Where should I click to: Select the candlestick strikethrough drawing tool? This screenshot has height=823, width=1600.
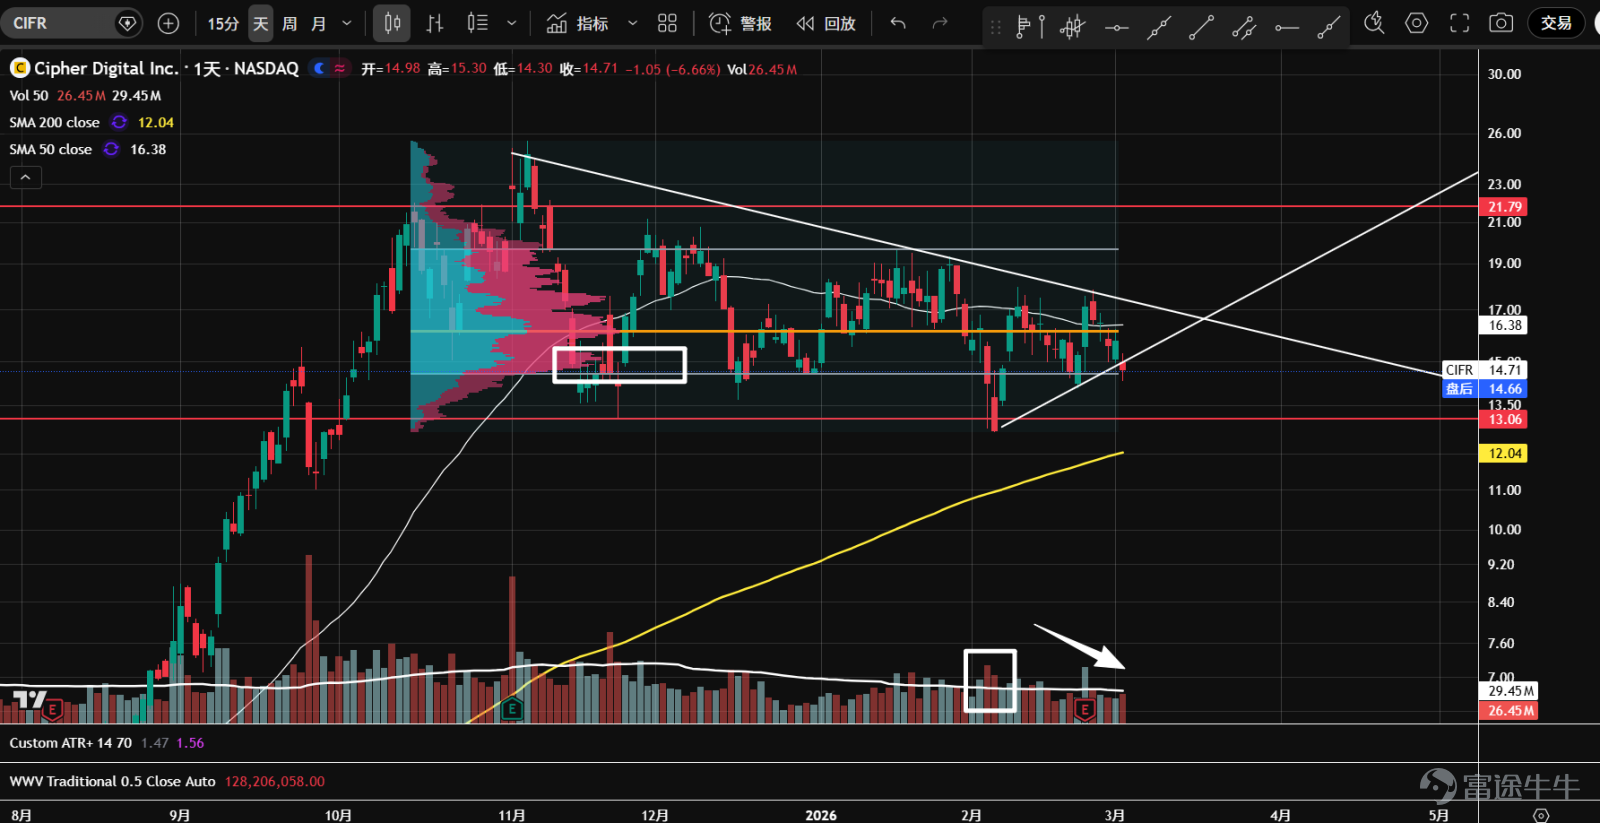tap(1073, 27)
